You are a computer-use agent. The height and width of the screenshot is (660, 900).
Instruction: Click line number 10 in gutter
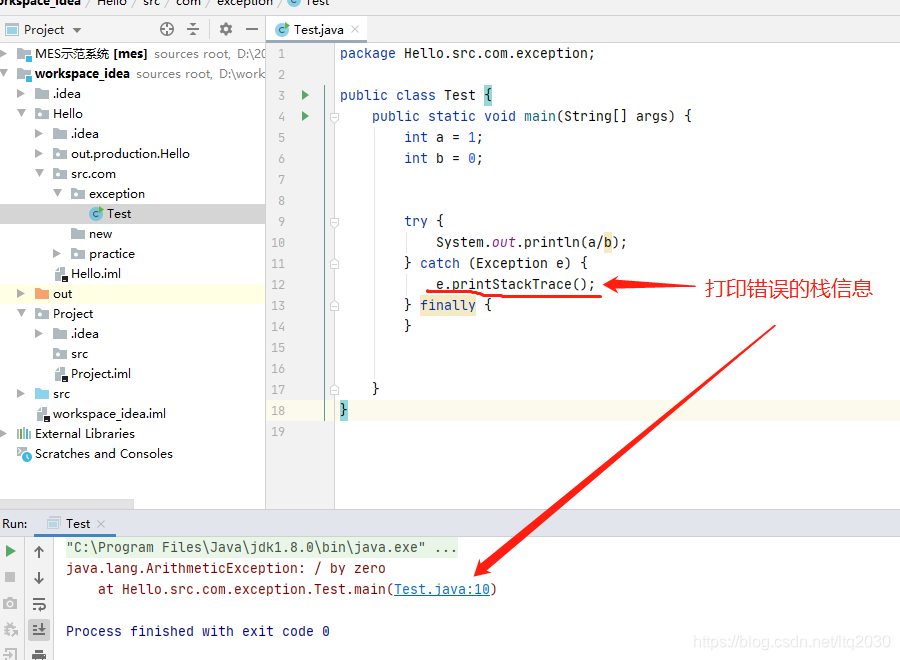[278, 242]
